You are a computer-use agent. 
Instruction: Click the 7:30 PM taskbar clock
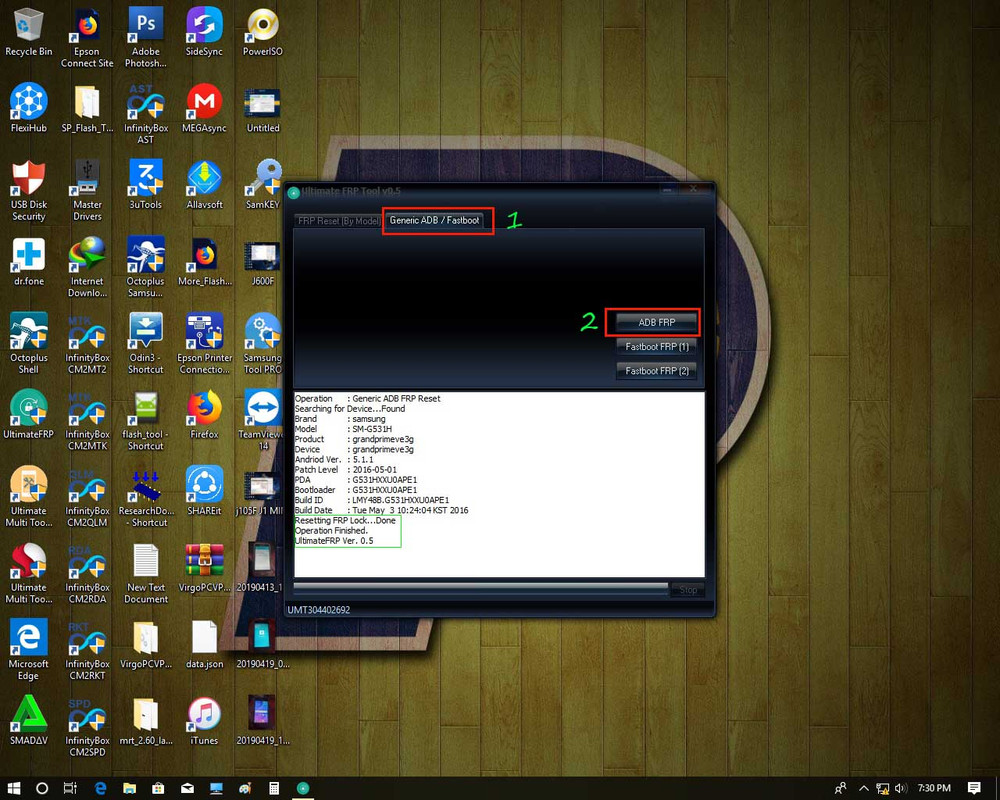934,788
